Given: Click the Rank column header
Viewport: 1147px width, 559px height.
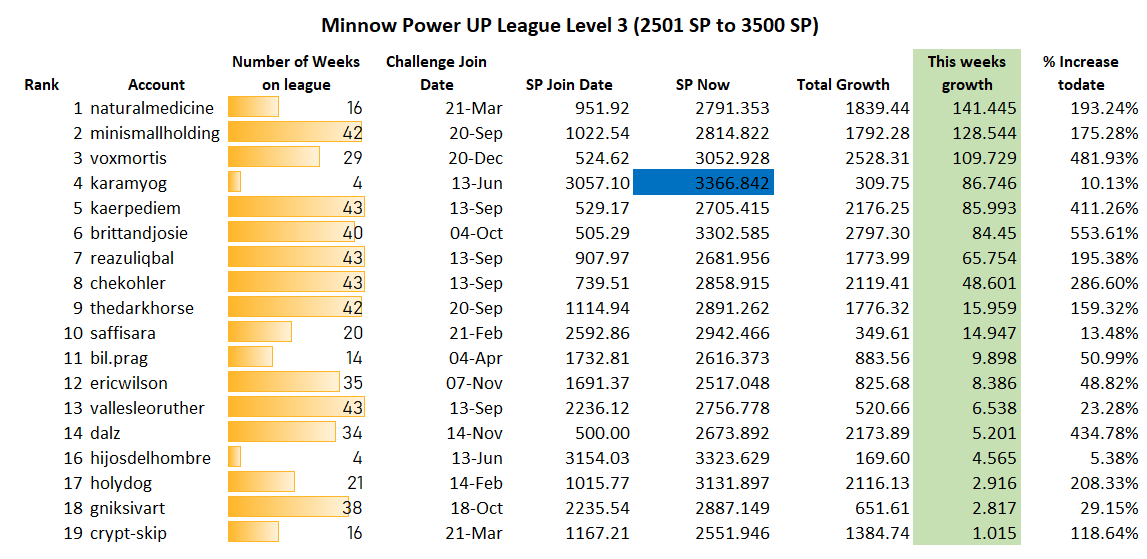Looking at the screenshot, I should (42, 84).
